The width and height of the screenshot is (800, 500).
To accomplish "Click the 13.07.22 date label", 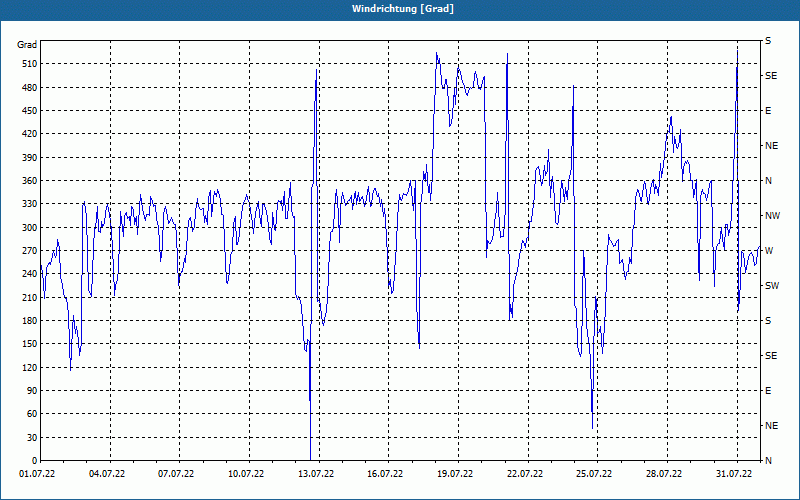I will click(316, 474).
